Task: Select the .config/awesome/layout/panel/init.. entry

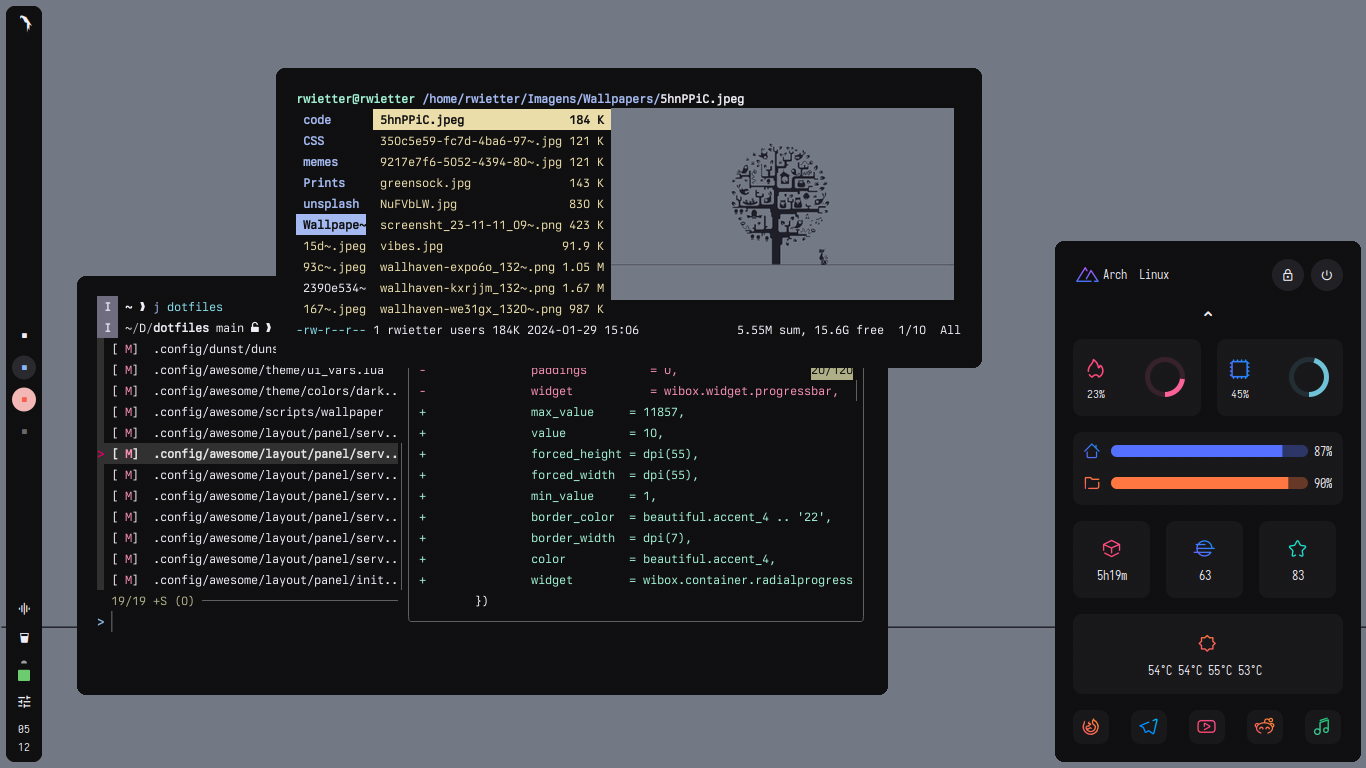Action: pyautogui.click(x=251, y=580)
